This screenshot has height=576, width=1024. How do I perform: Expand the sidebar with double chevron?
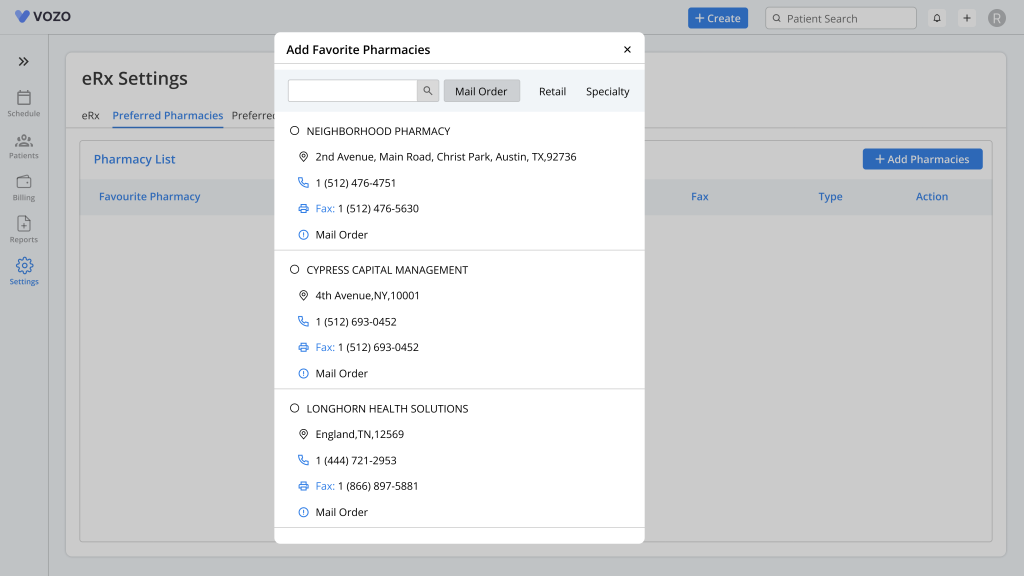point(24,62)
